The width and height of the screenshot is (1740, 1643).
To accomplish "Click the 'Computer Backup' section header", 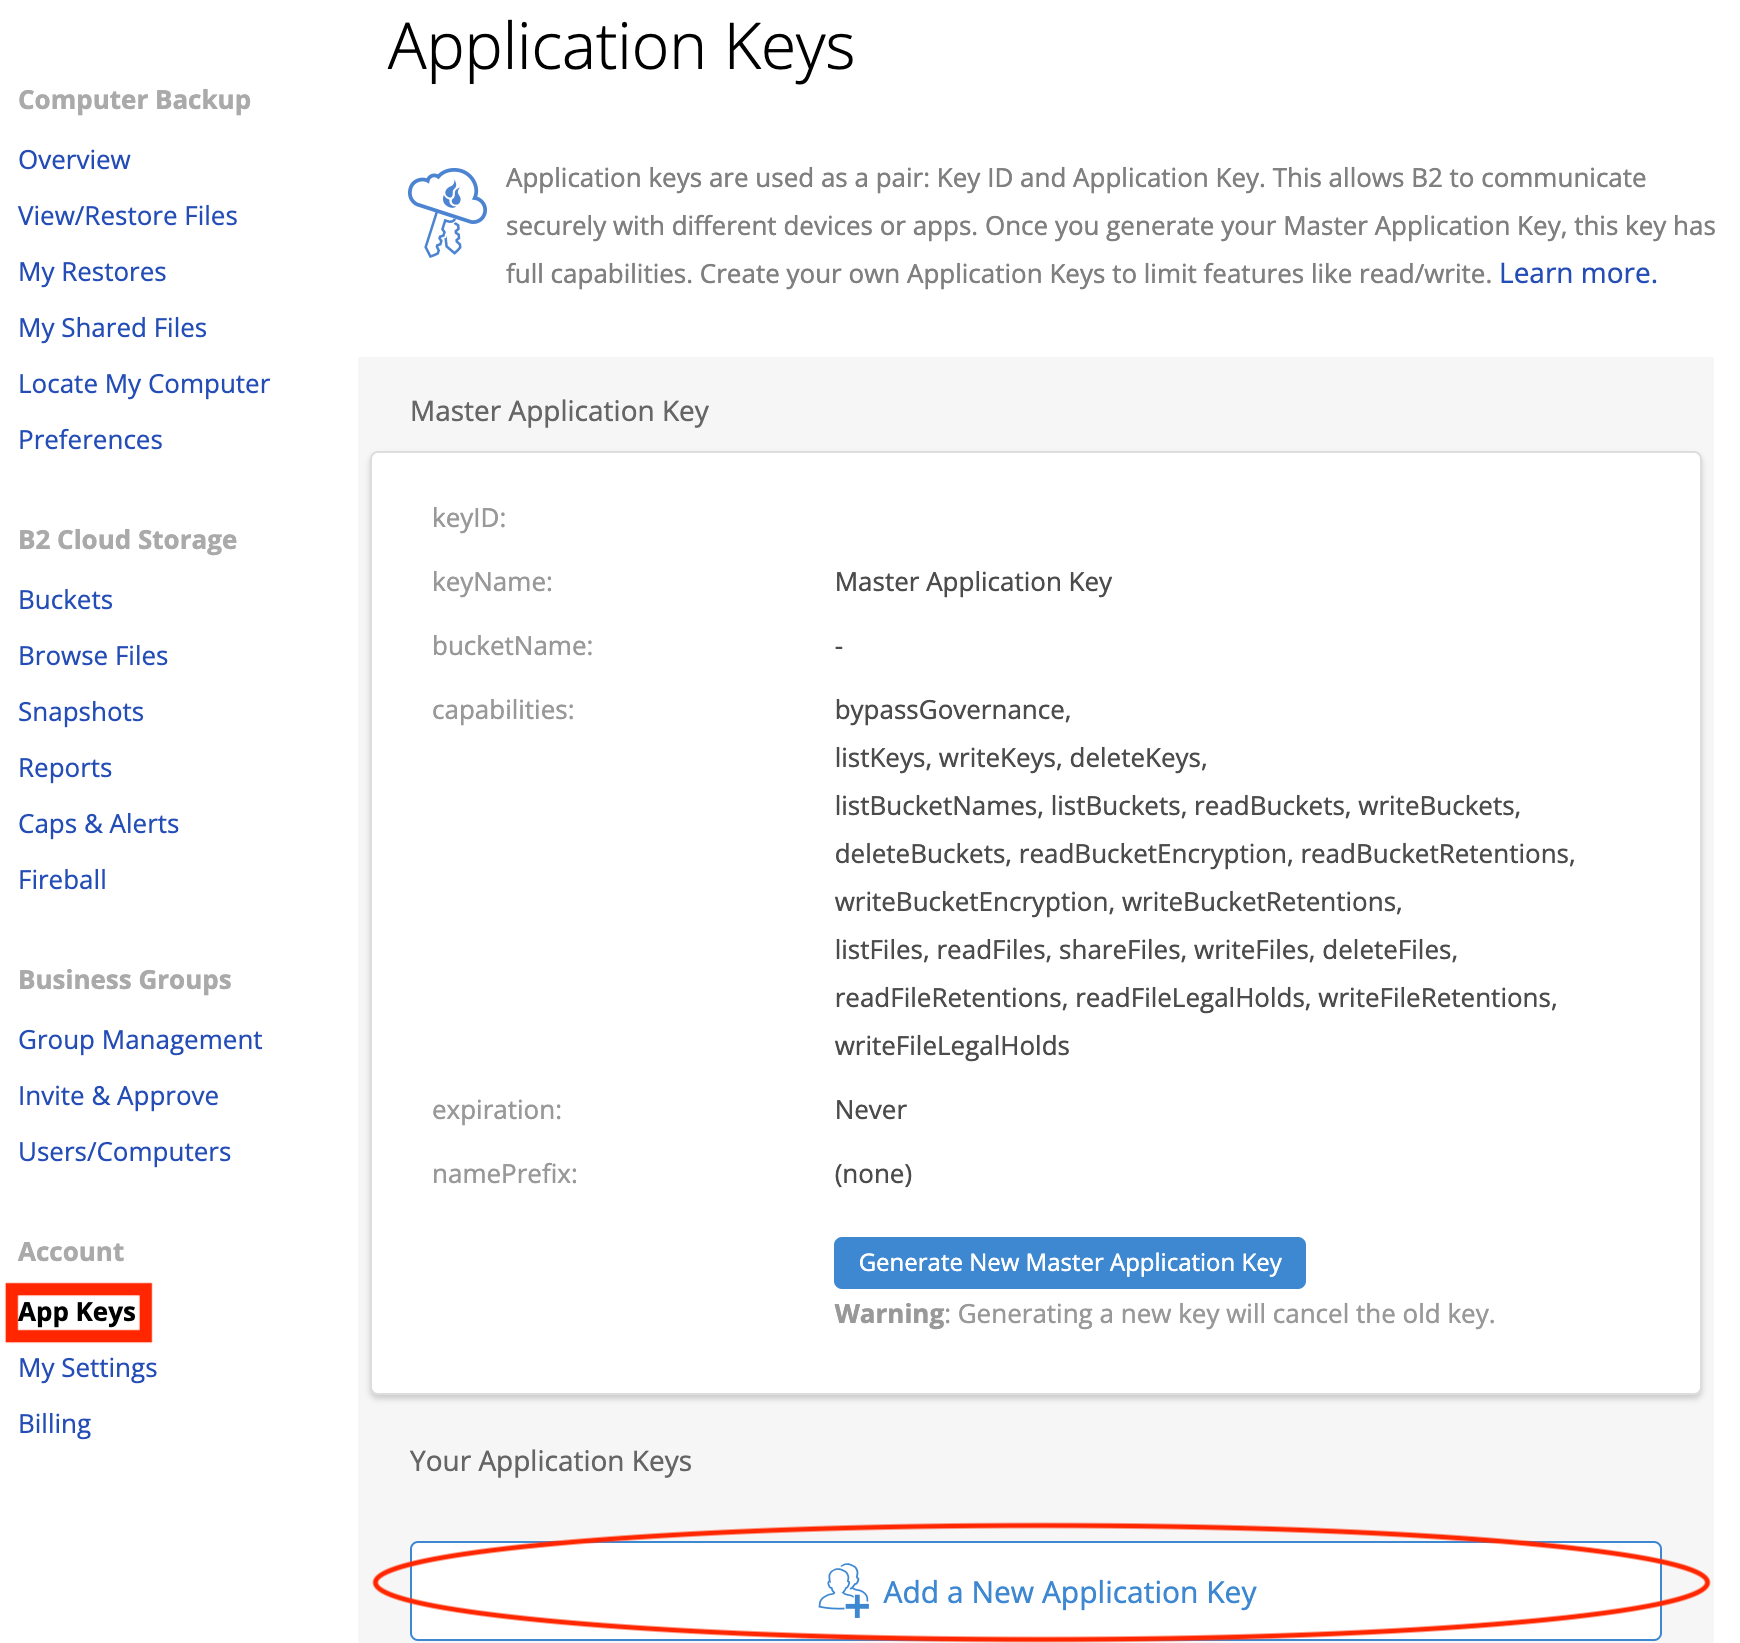I will coord(134,100).
